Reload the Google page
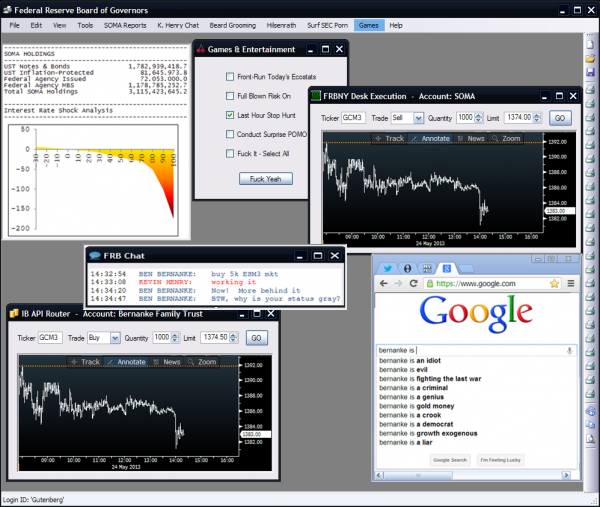 point(413,284)
